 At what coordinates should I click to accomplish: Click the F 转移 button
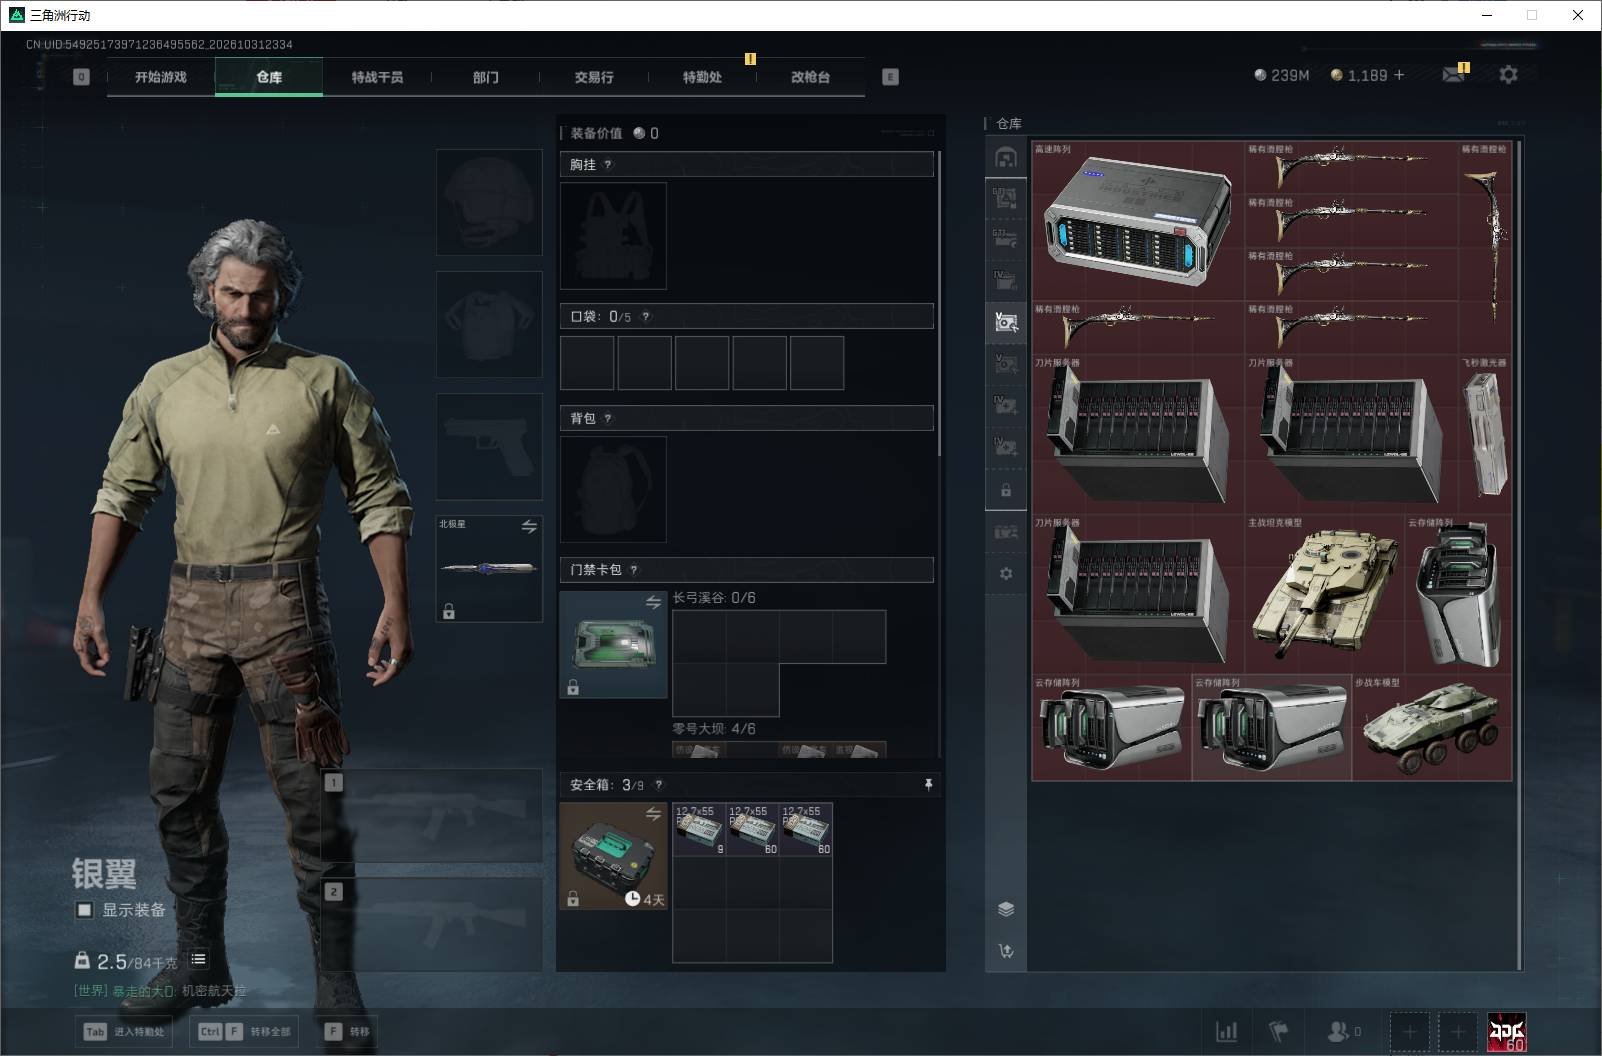tap(348, 1032)
